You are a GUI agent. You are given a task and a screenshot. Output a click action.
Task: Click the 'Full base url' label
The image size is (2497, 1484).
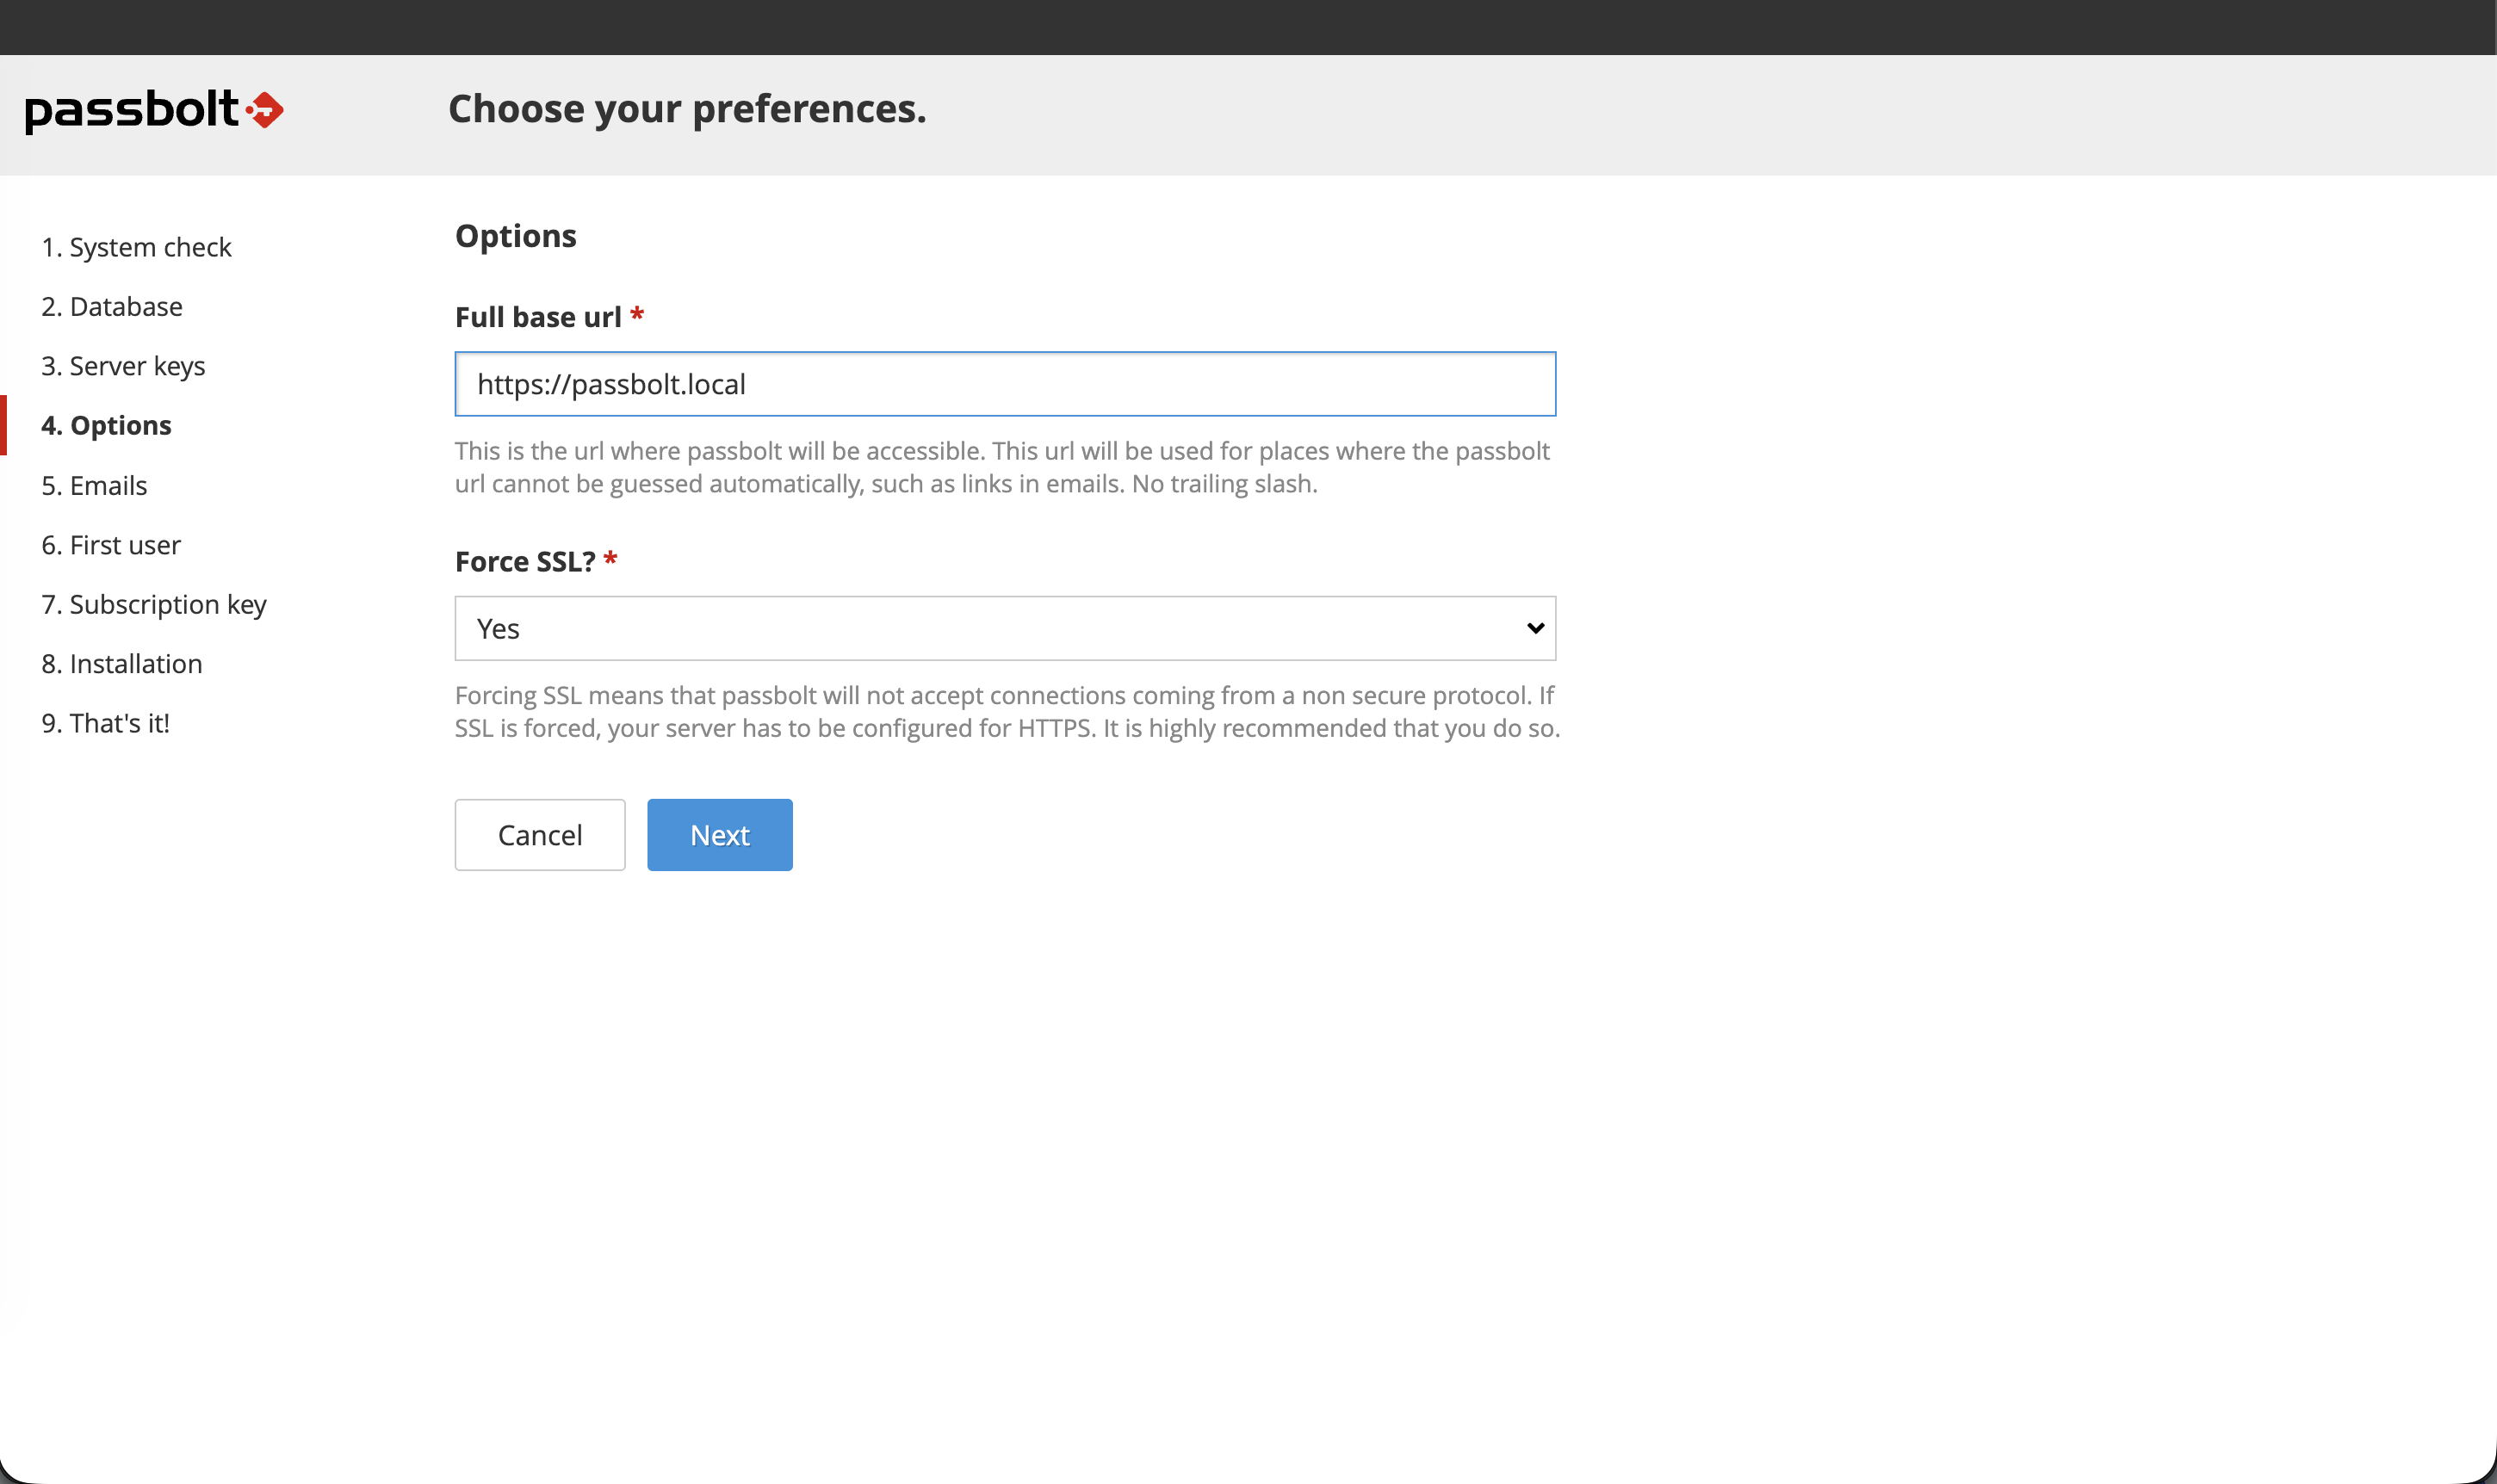coord(538,317)
